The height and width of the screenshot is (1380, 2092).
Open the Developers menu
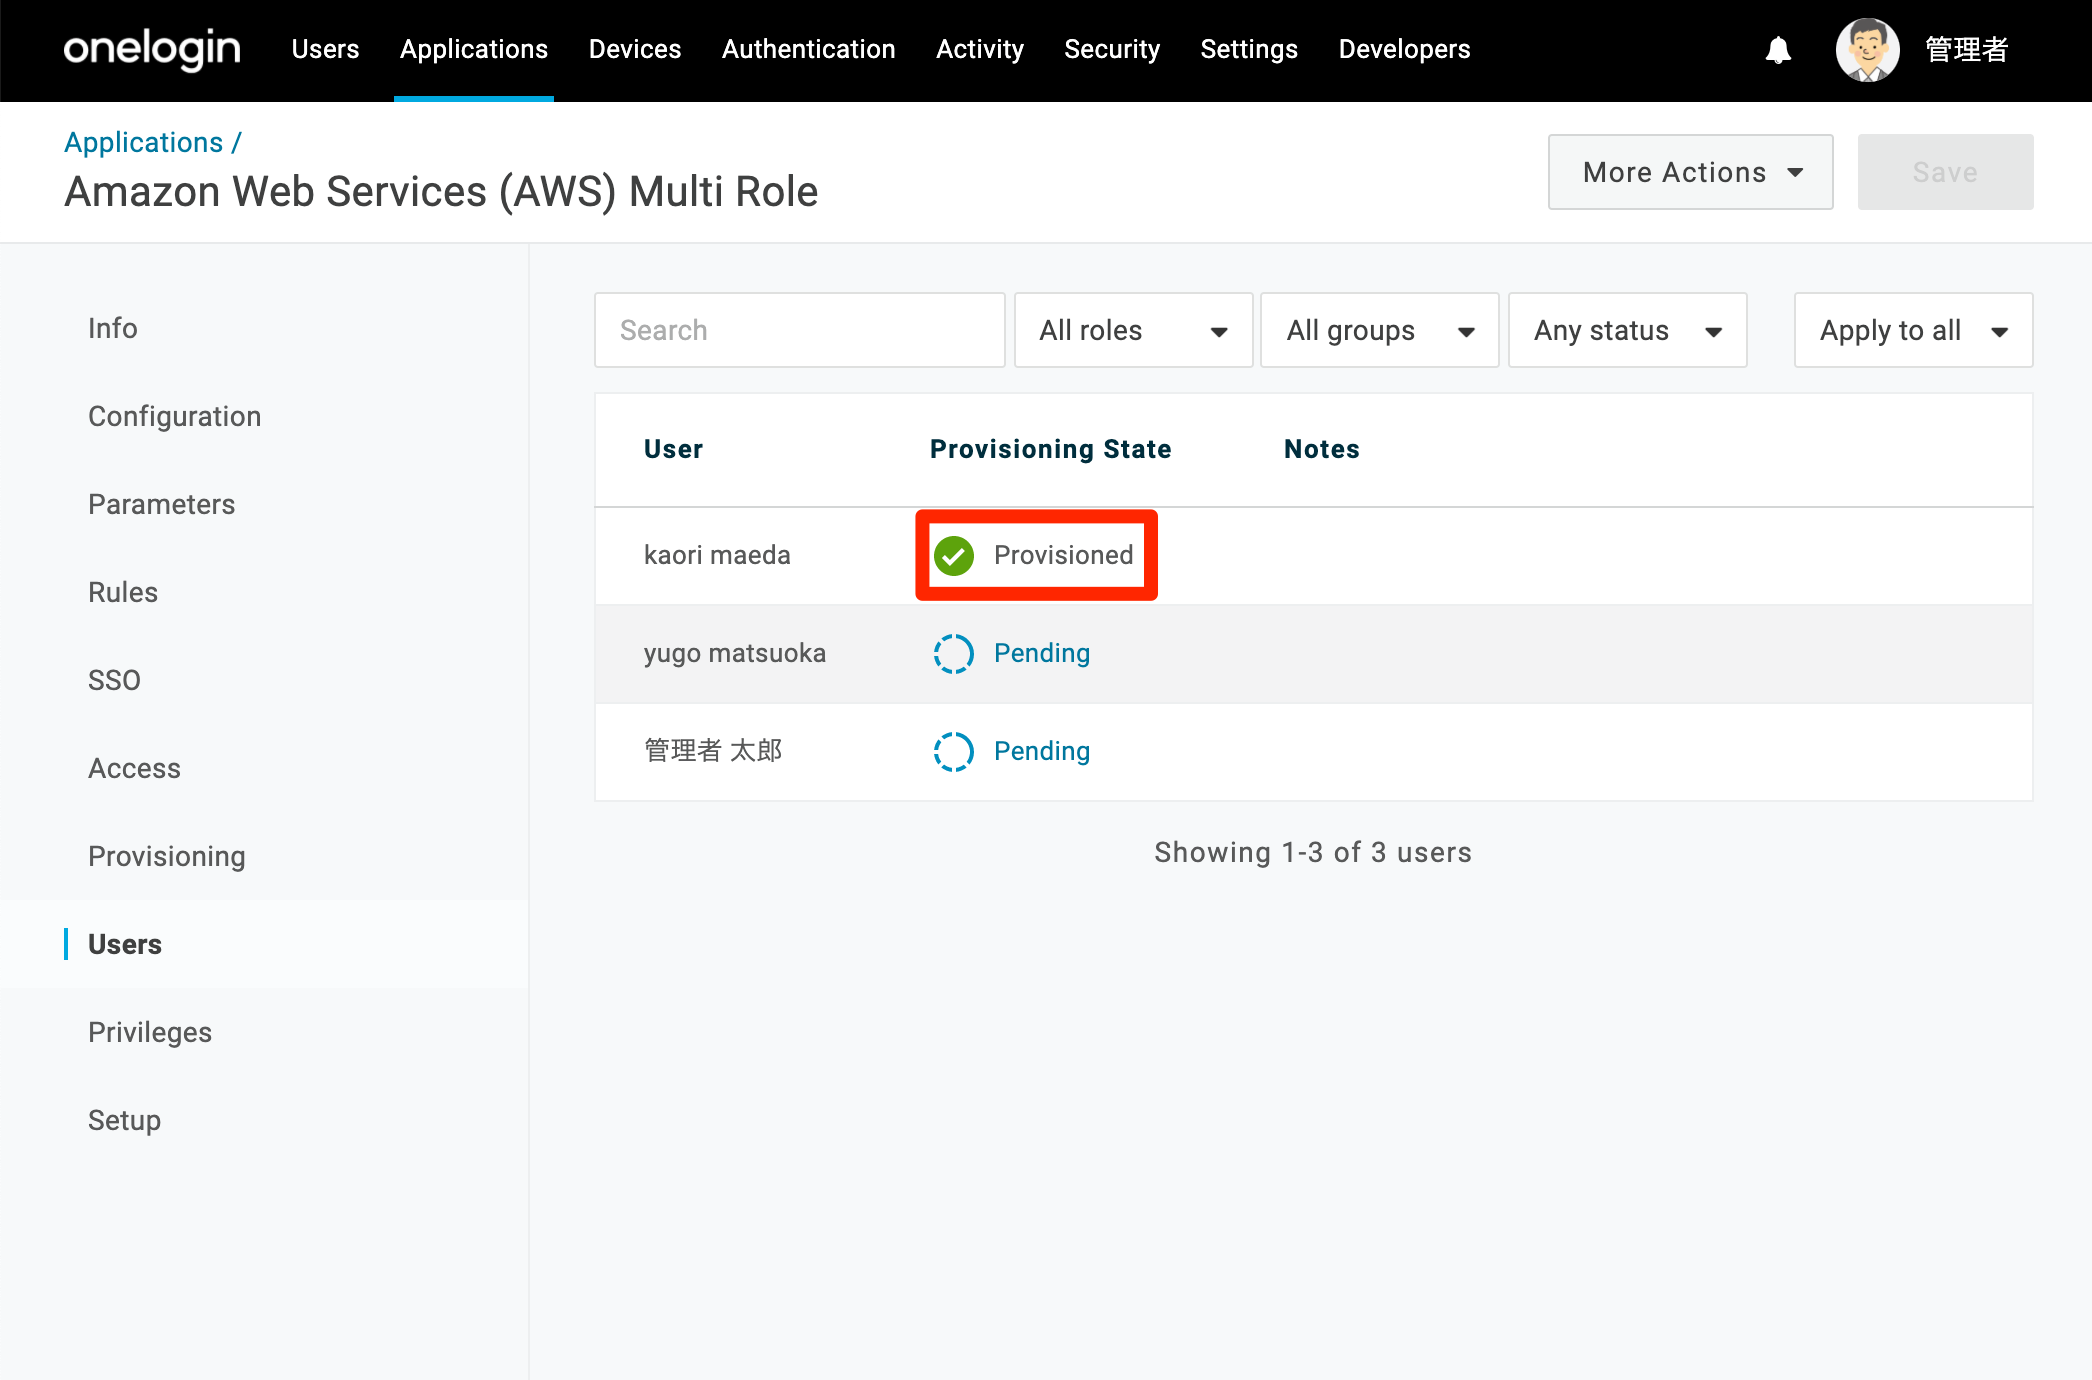pos(1405,49)
